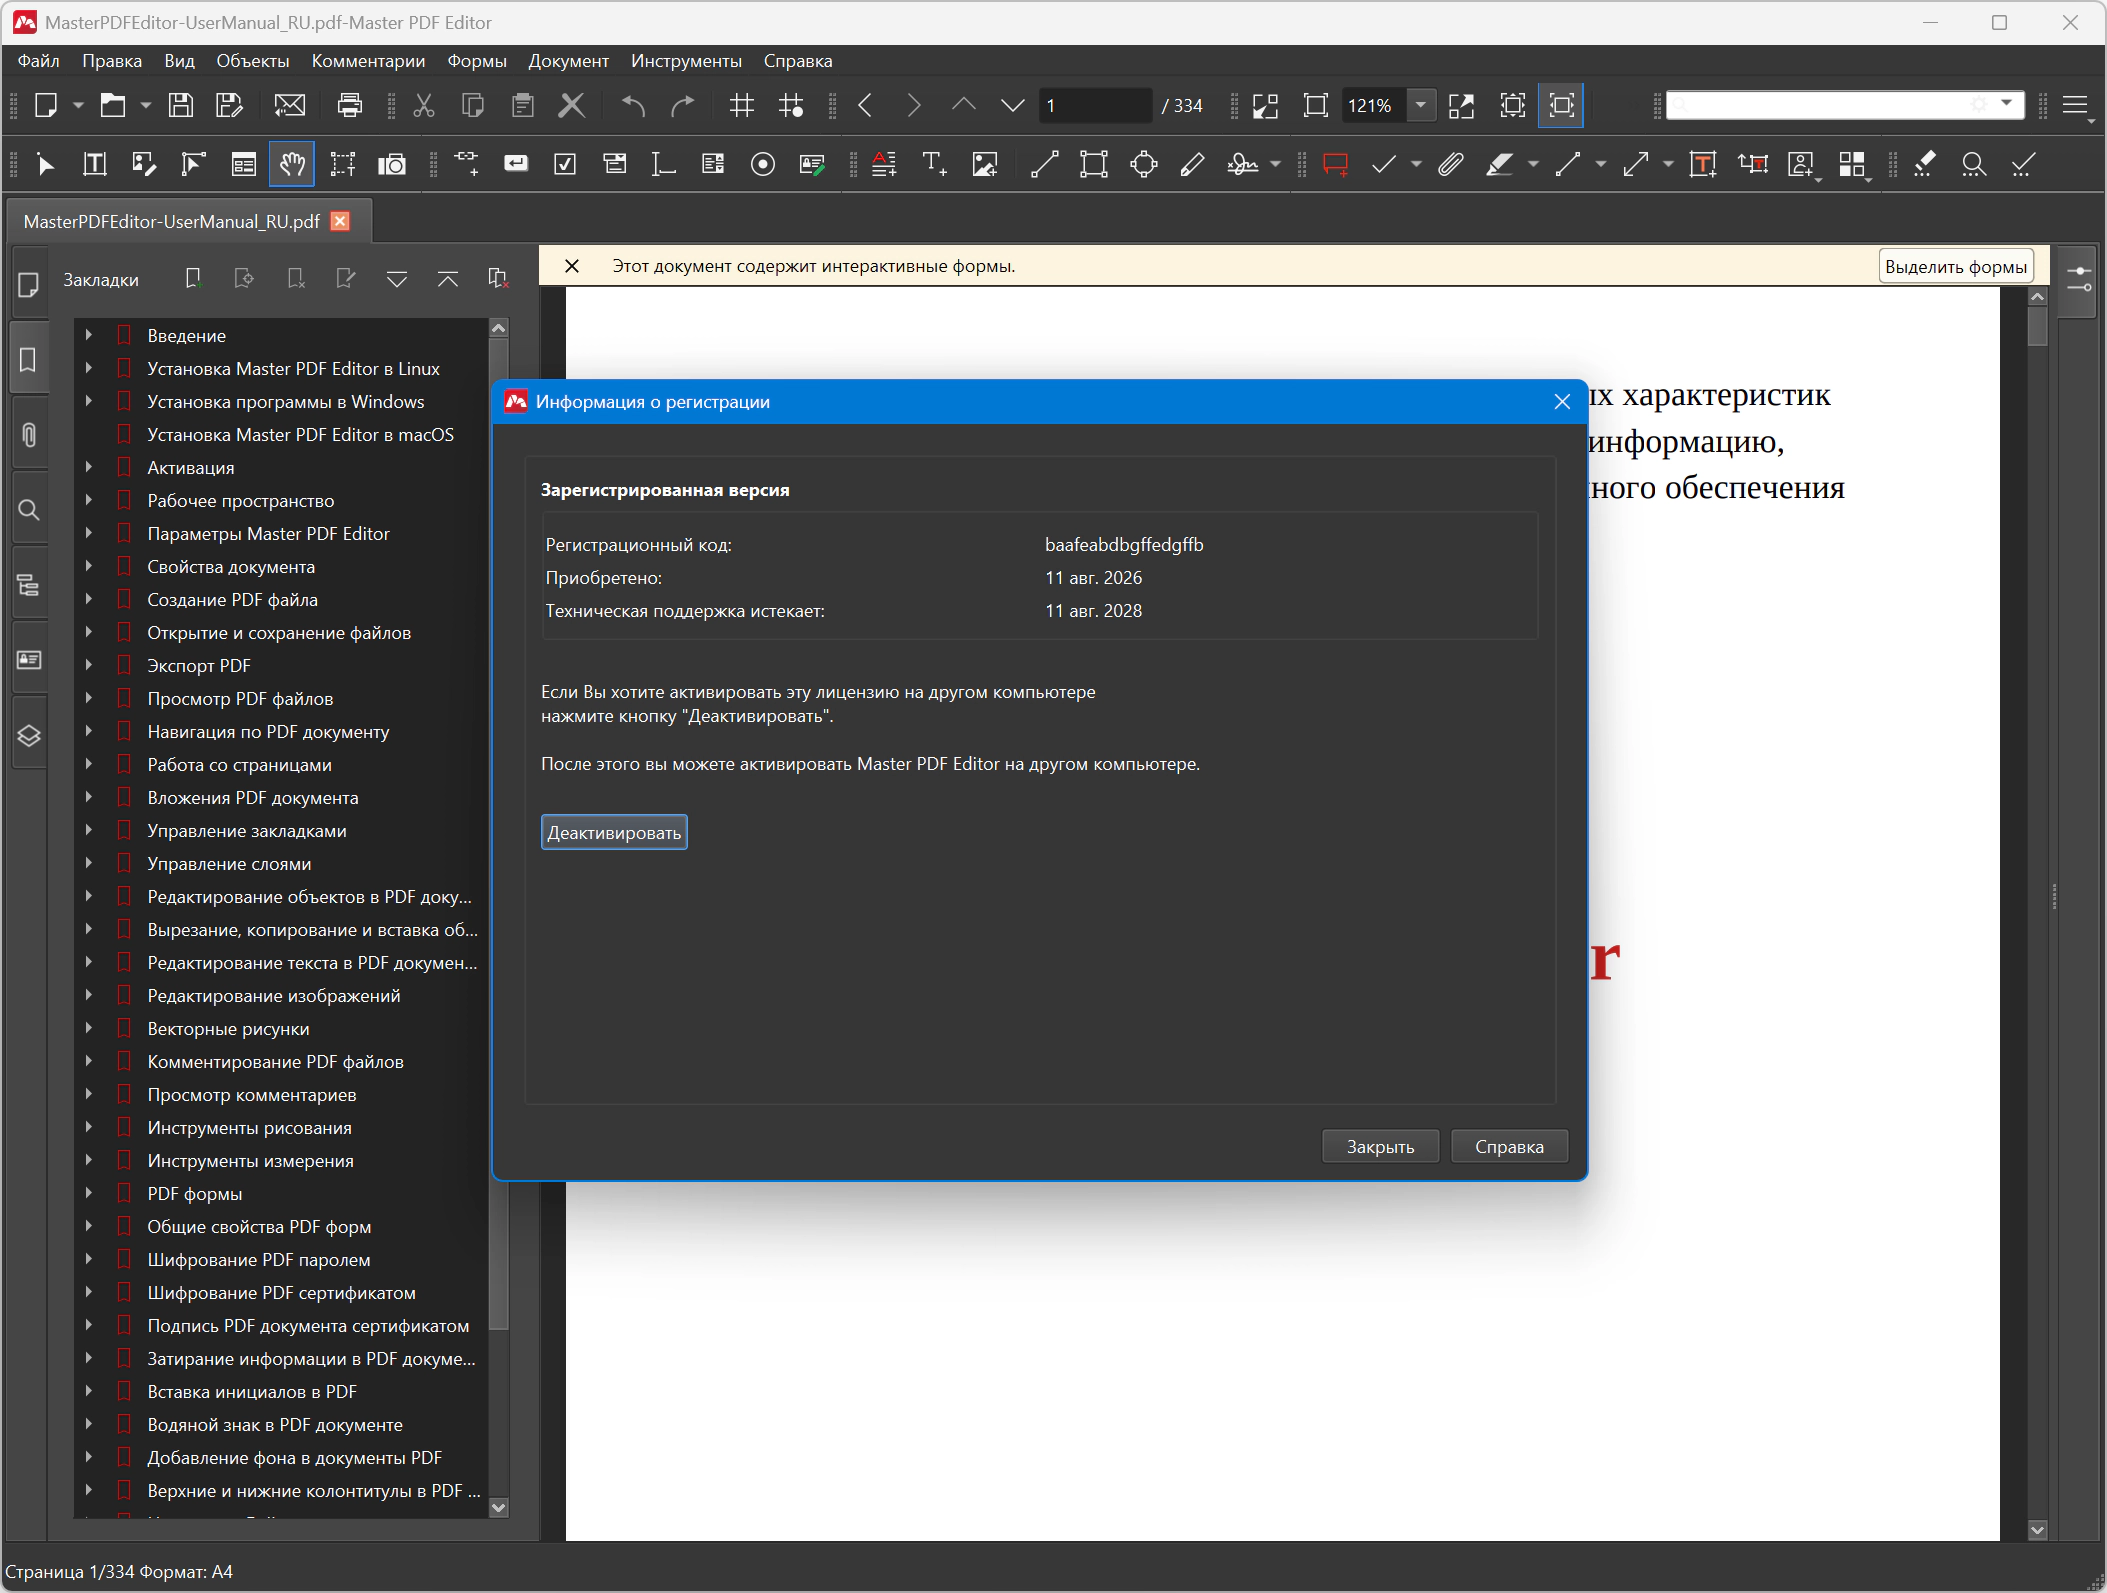Select the Highlight Text tool
The width and height of the screenshot is (2107, 1593).
tap(1498, 164)
